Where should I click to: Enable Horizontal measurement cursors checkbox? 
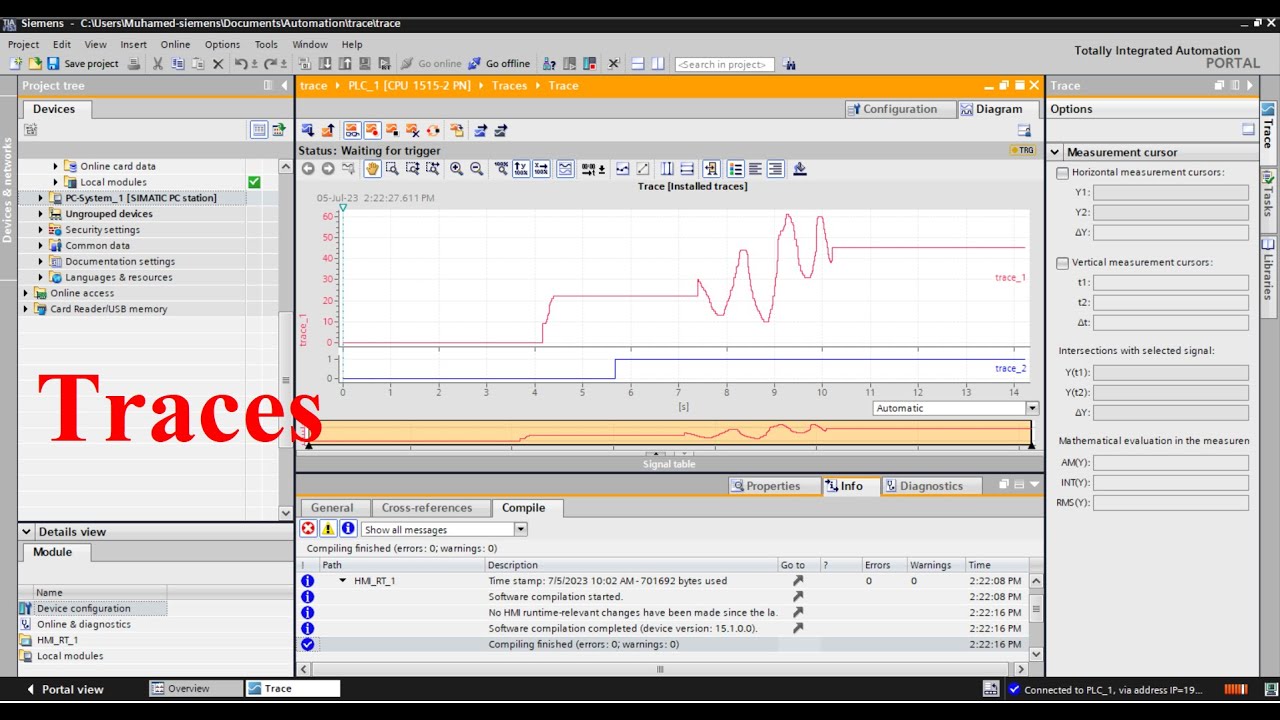click(1063, 173)
